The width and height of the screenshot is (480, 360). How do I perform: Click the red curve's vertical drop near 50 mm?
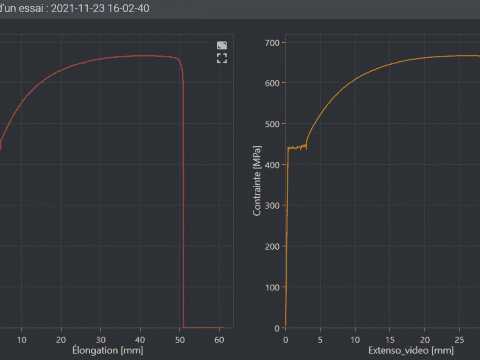point(183,203)
